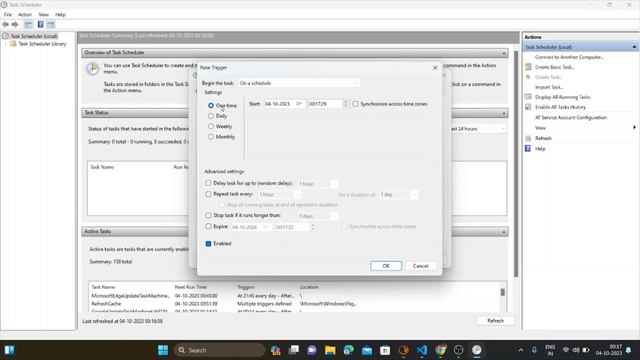Select the One time radio button
Viewport: 640px width, 360px height.
coord(211,105)
